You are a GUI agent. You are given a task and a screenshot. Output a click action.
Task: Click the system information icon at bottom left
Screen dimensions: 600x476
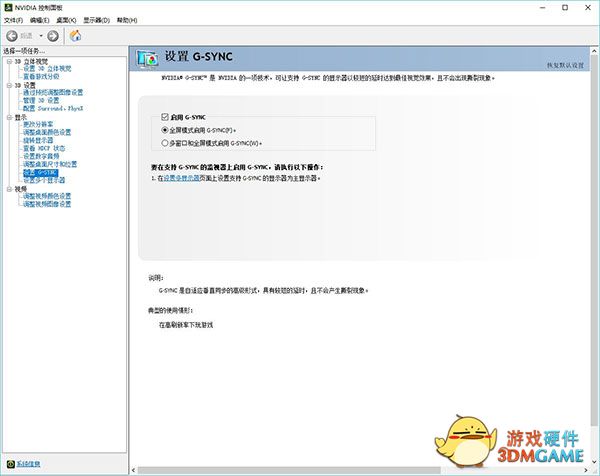click(8, 463)
